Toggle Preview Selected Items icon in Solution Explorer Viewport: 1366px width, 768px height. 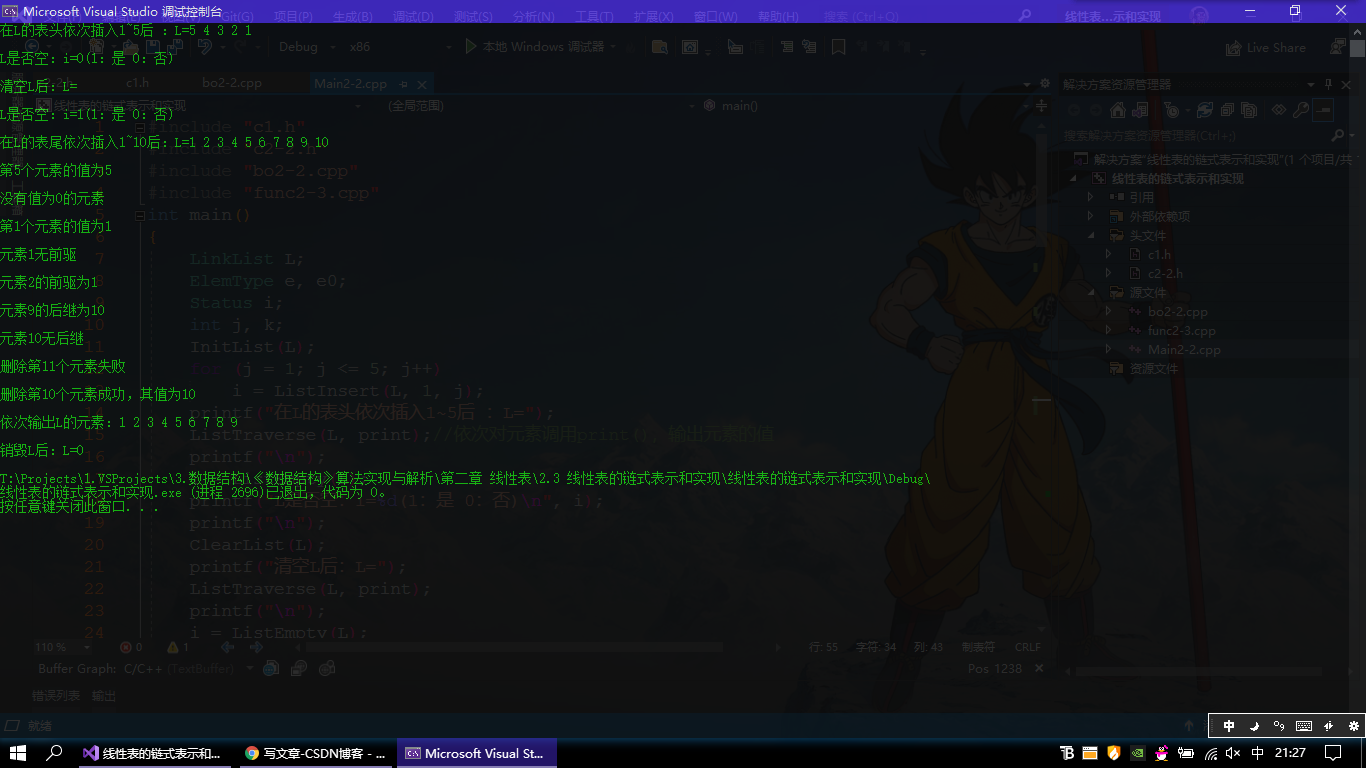[1324, 110]
